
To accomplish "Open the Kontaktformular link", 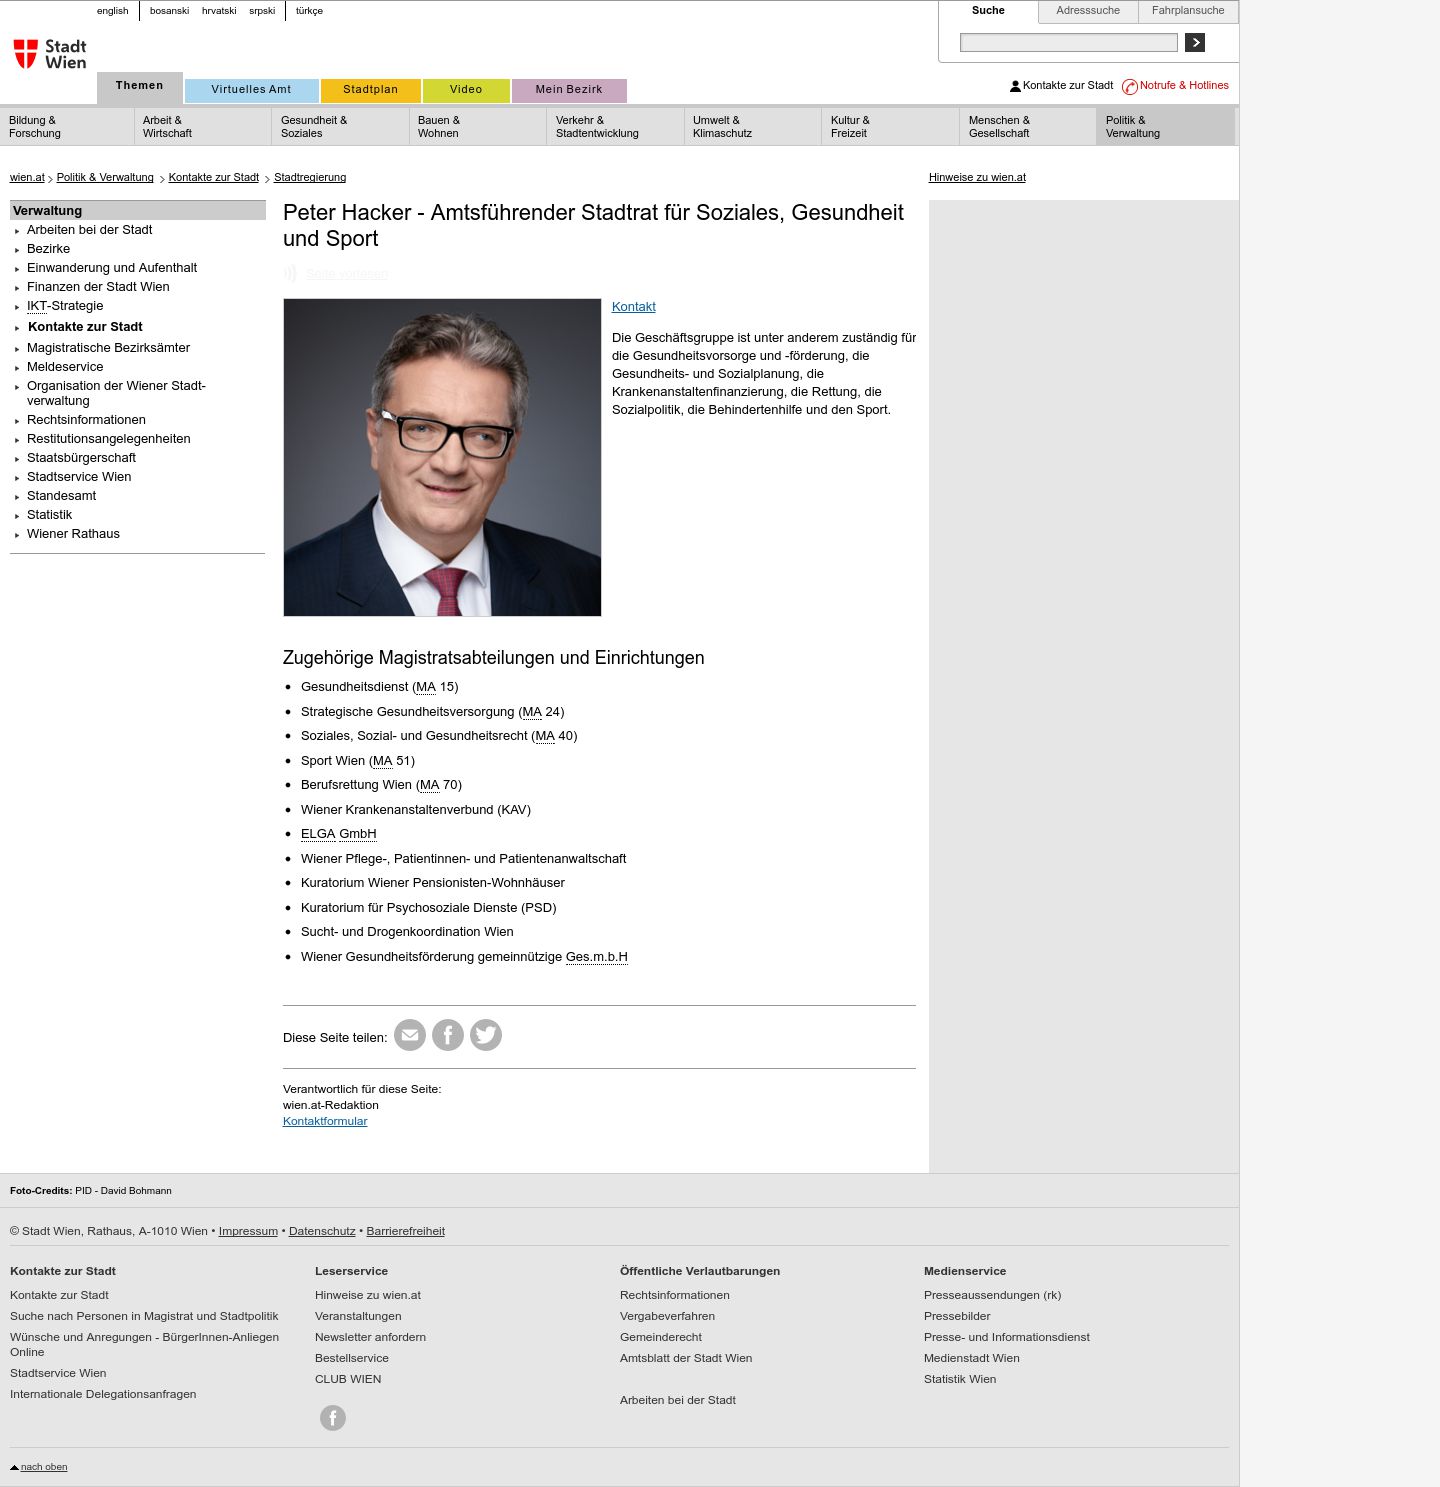I will tap(325, 1121).
